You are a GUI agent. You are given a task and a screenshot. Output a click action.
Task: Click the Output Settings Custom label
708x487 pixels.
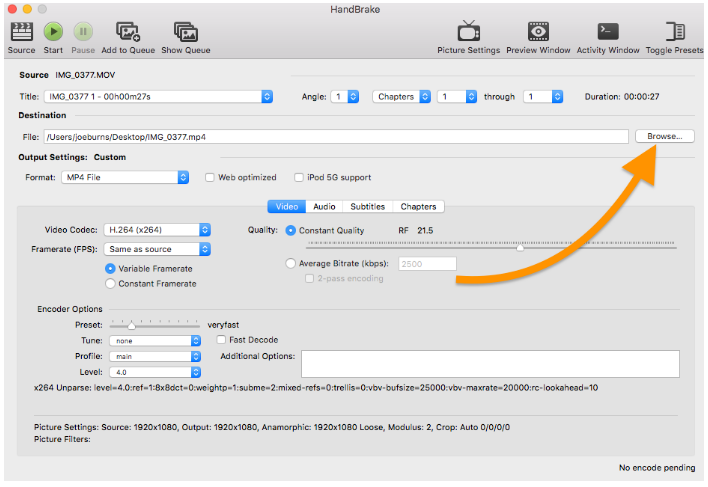pos(72,157)
